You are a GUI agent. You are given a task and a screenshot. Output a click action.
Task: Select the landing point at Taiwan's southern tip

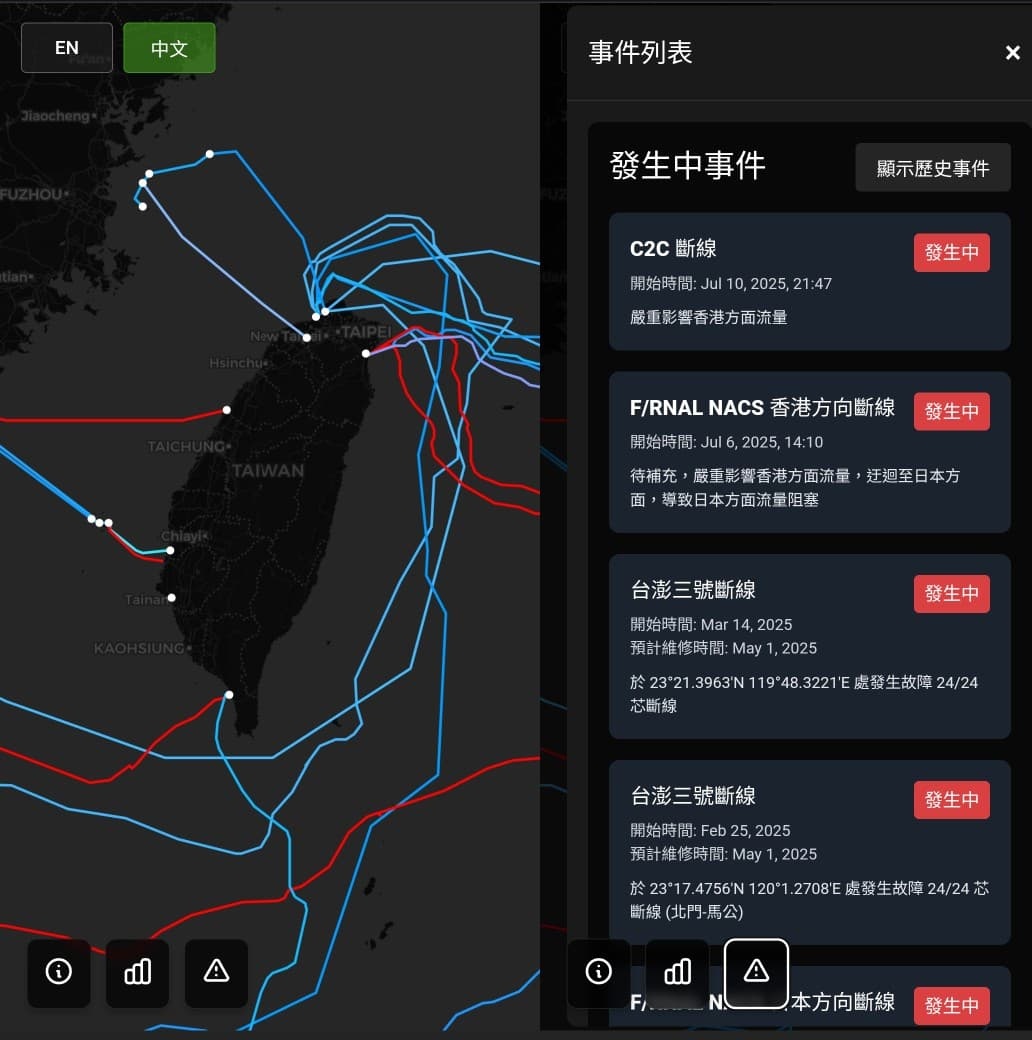(x=229, y=695)
